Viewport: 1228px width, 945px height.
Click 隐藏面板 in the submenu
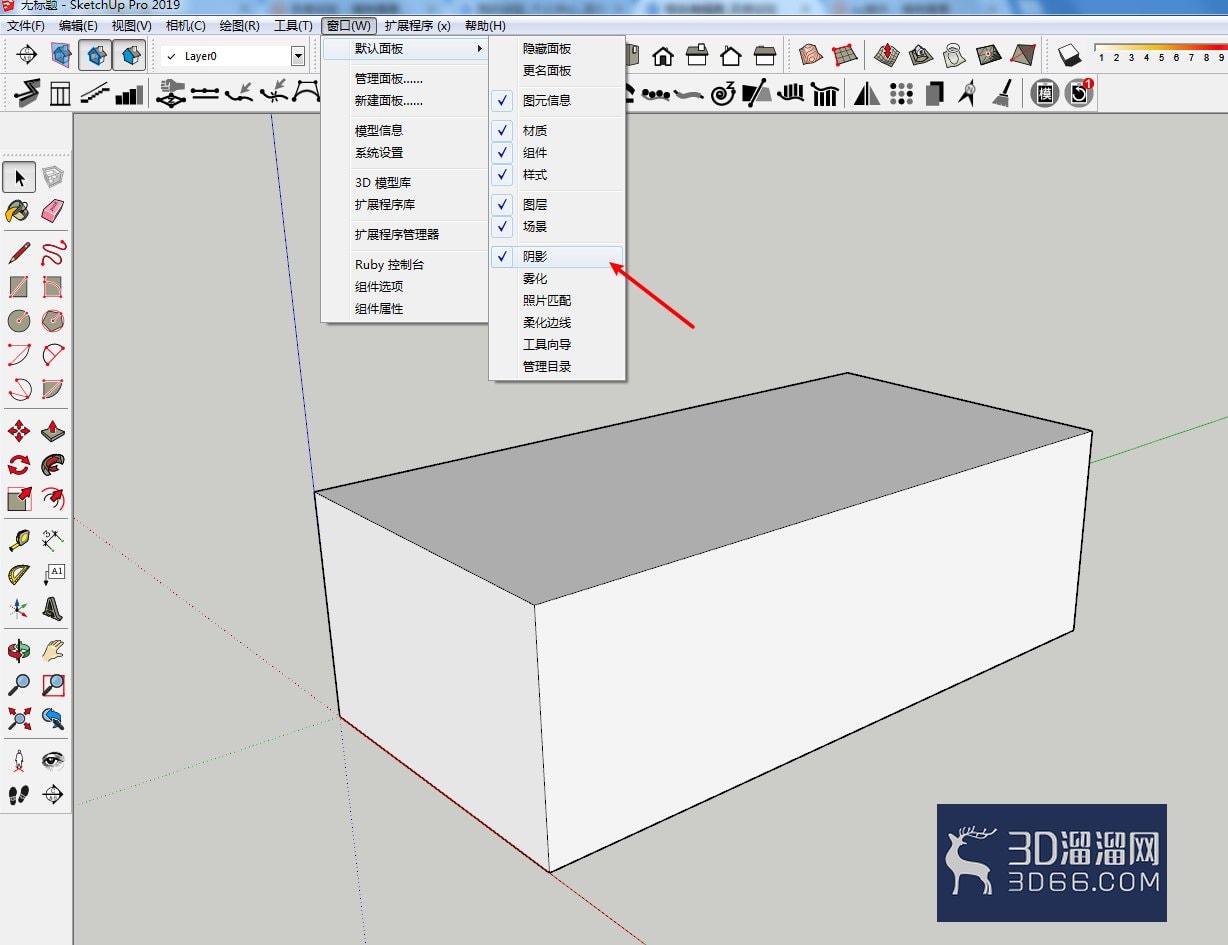[x=557, y=48]
